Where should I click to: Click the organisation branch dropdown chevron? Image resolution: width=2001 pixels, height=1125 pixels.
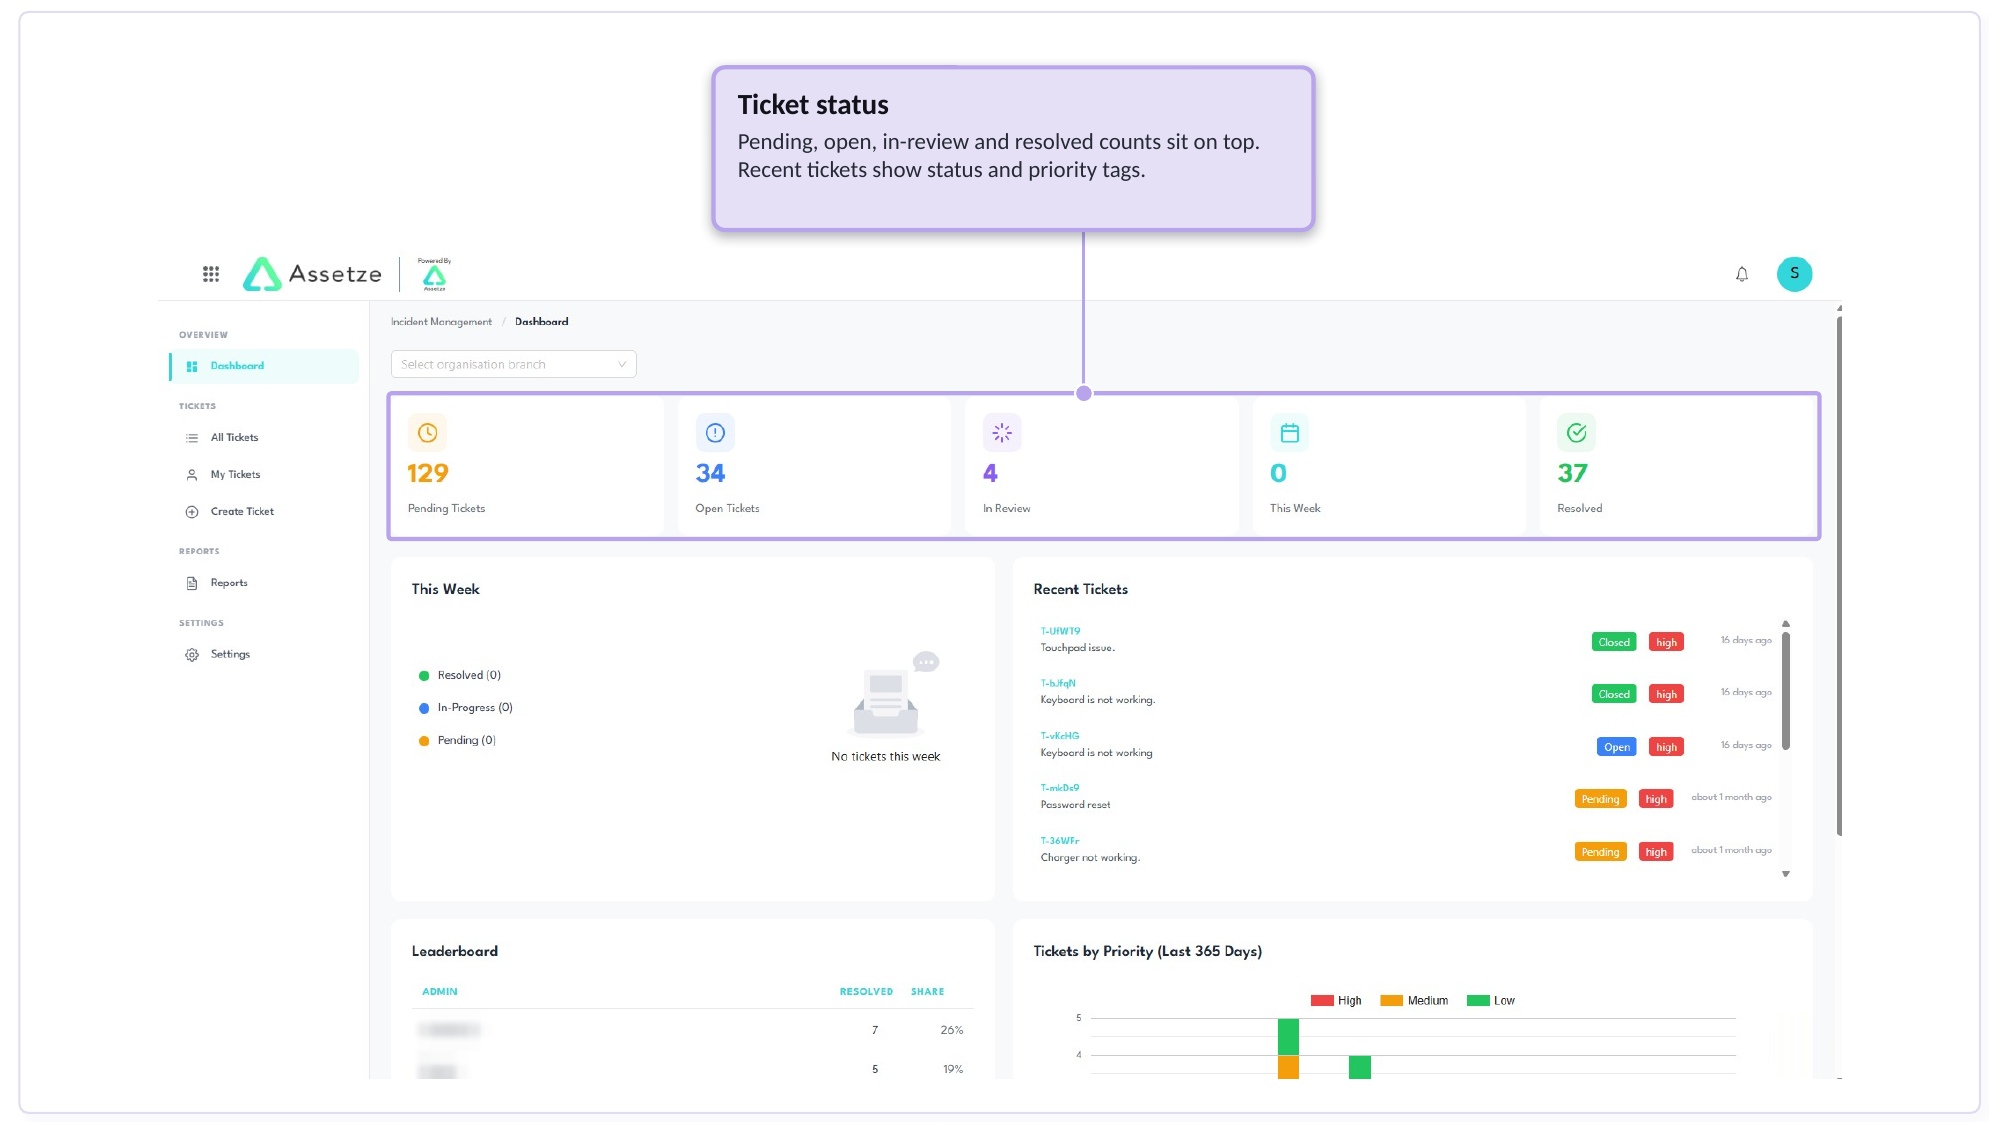pos(621,365)
